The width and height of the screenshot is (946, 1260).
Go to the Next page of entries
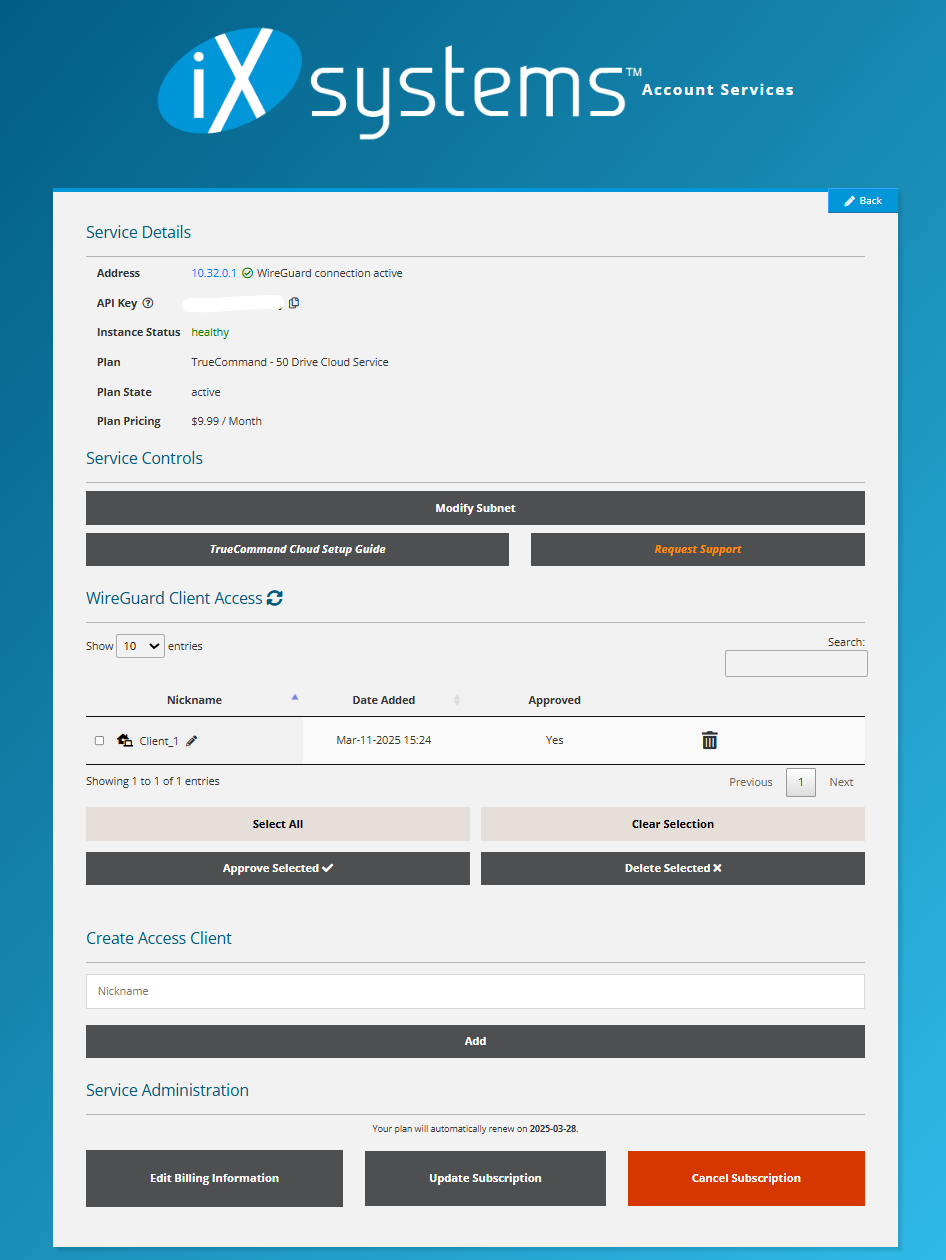pos(840,781)
